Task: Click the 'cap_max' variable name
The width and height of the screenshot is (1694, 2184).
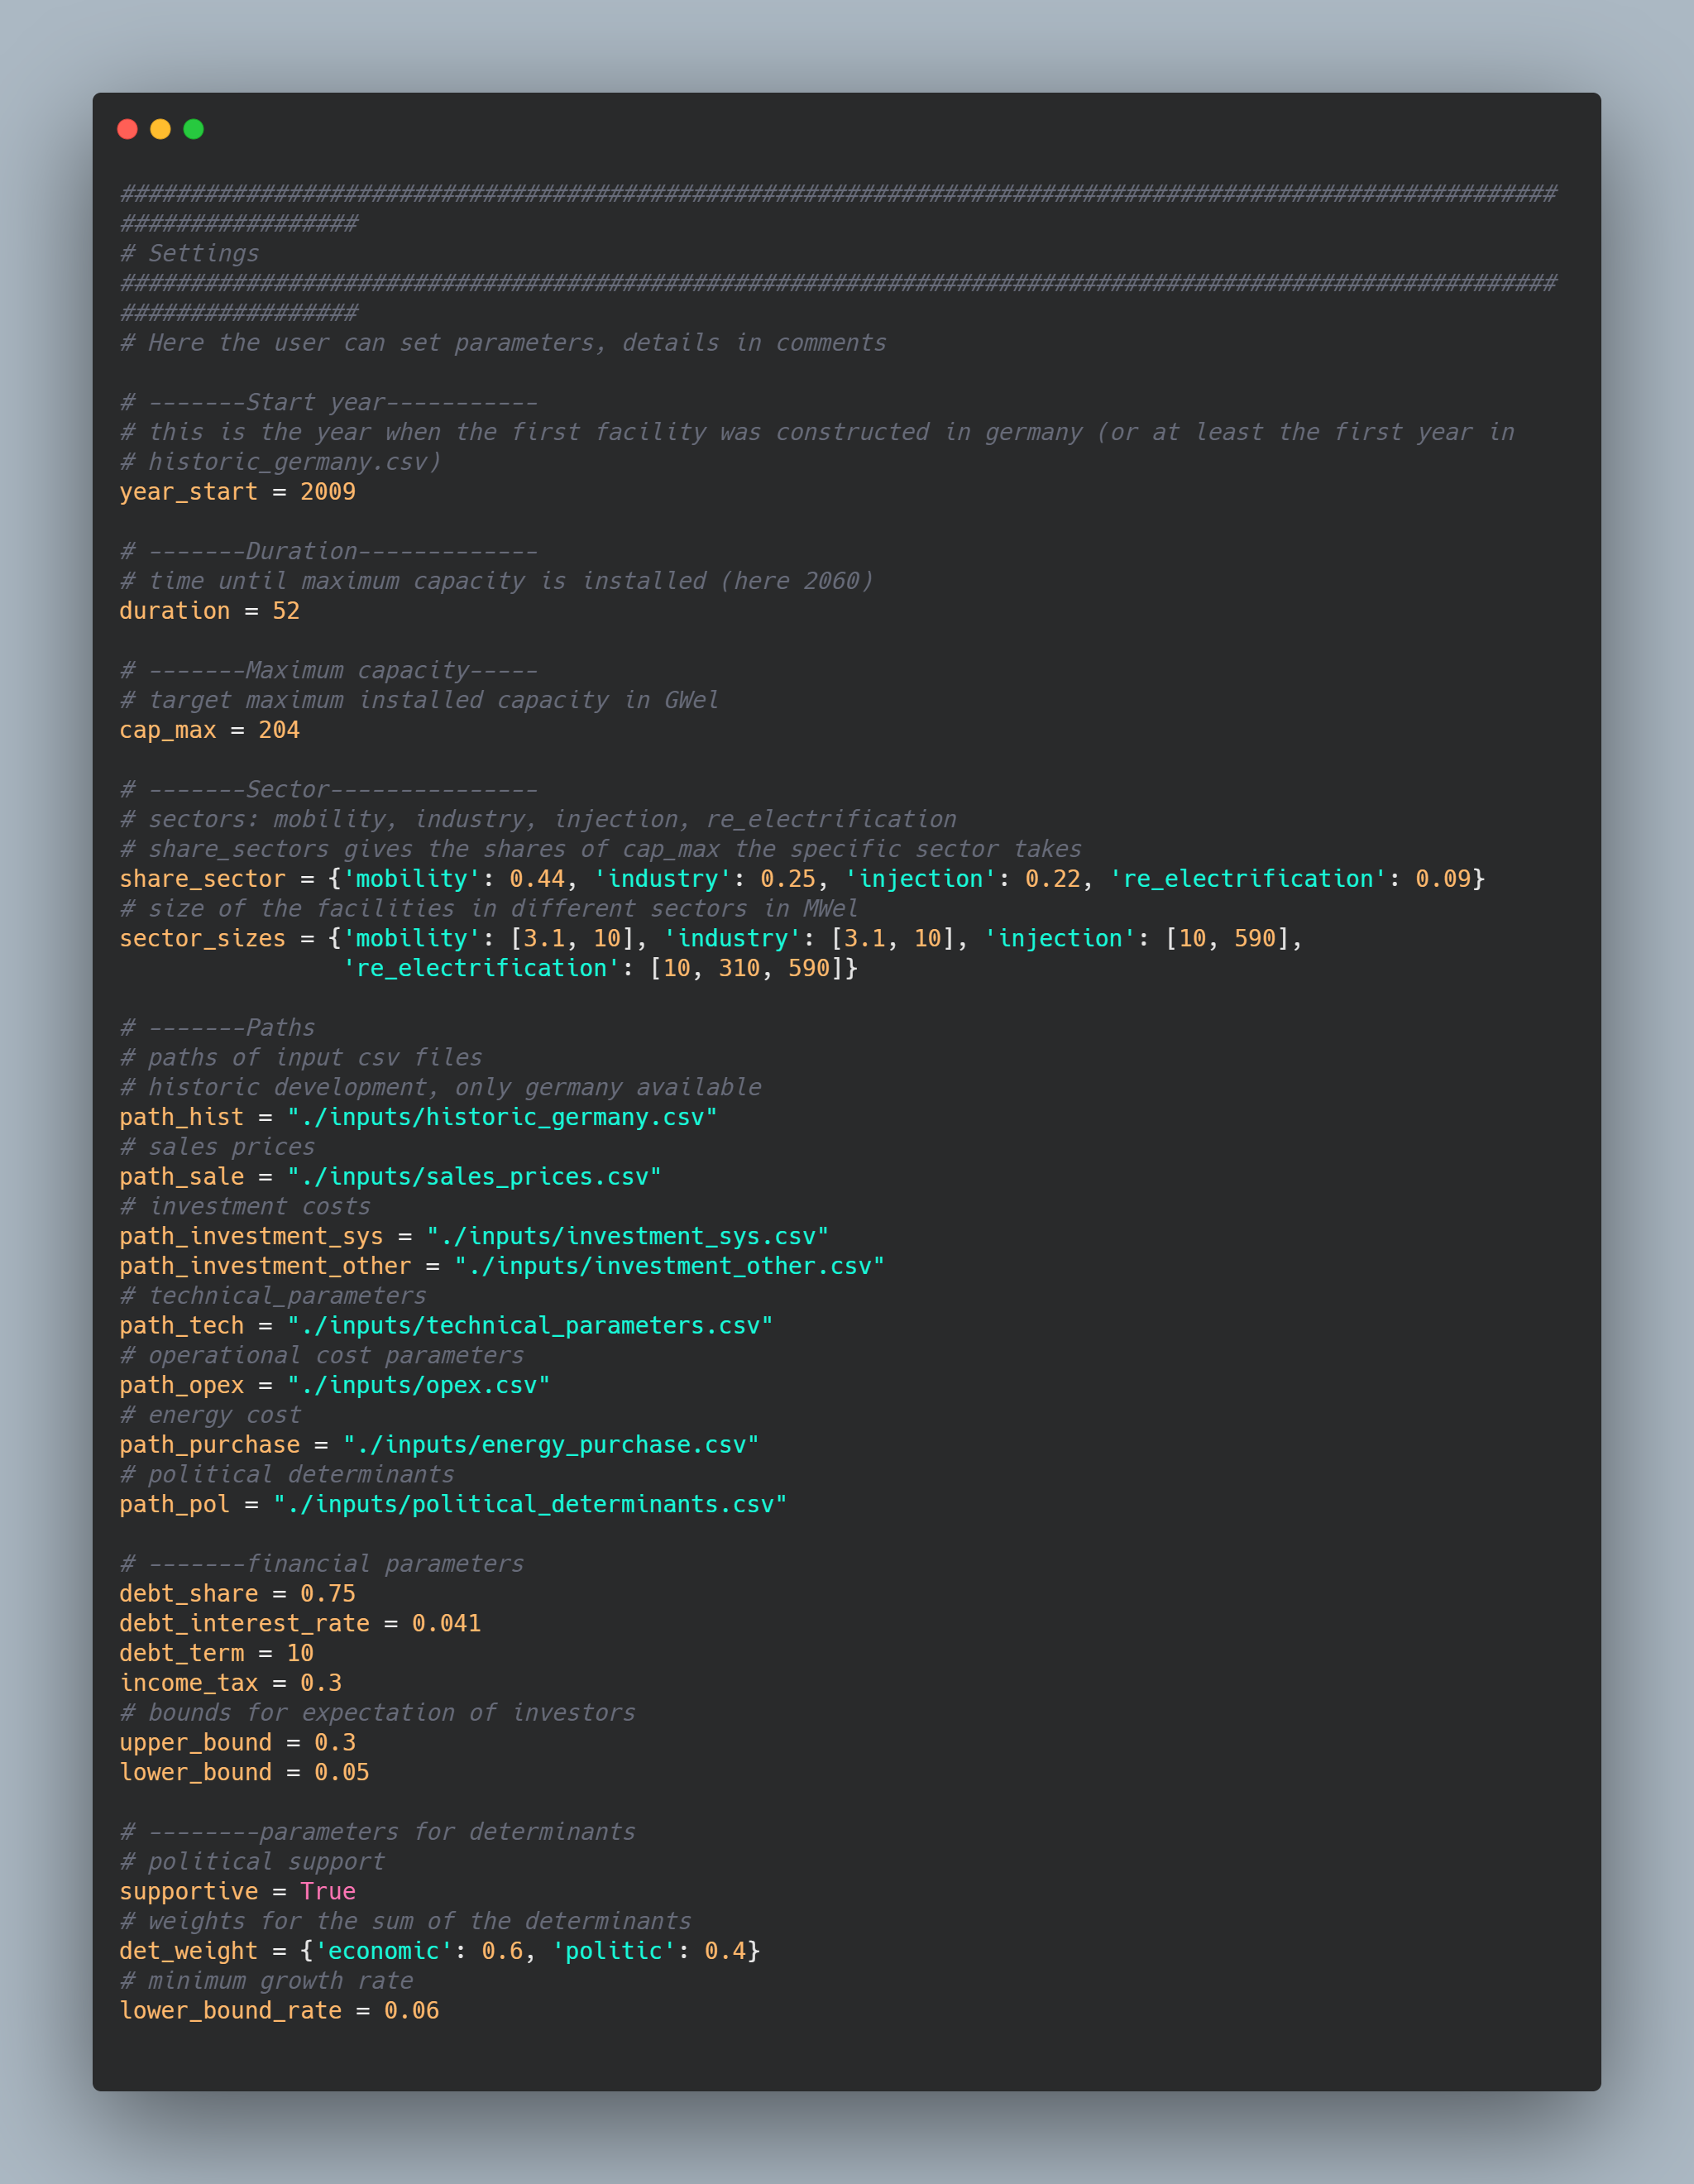Action: [168, 730]
